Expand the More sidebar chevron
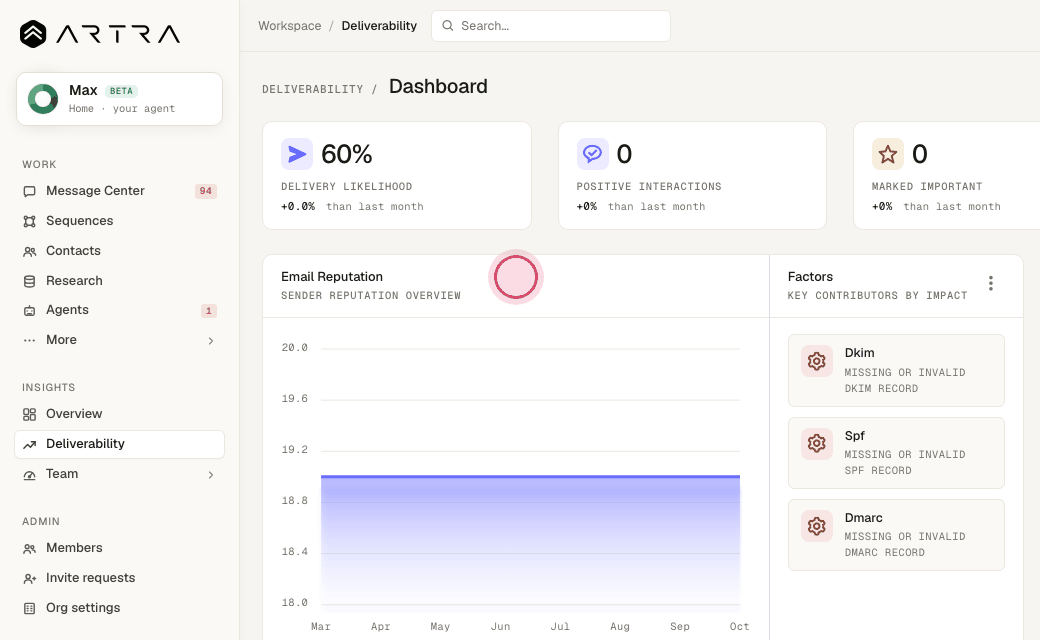 pos(211,341)
